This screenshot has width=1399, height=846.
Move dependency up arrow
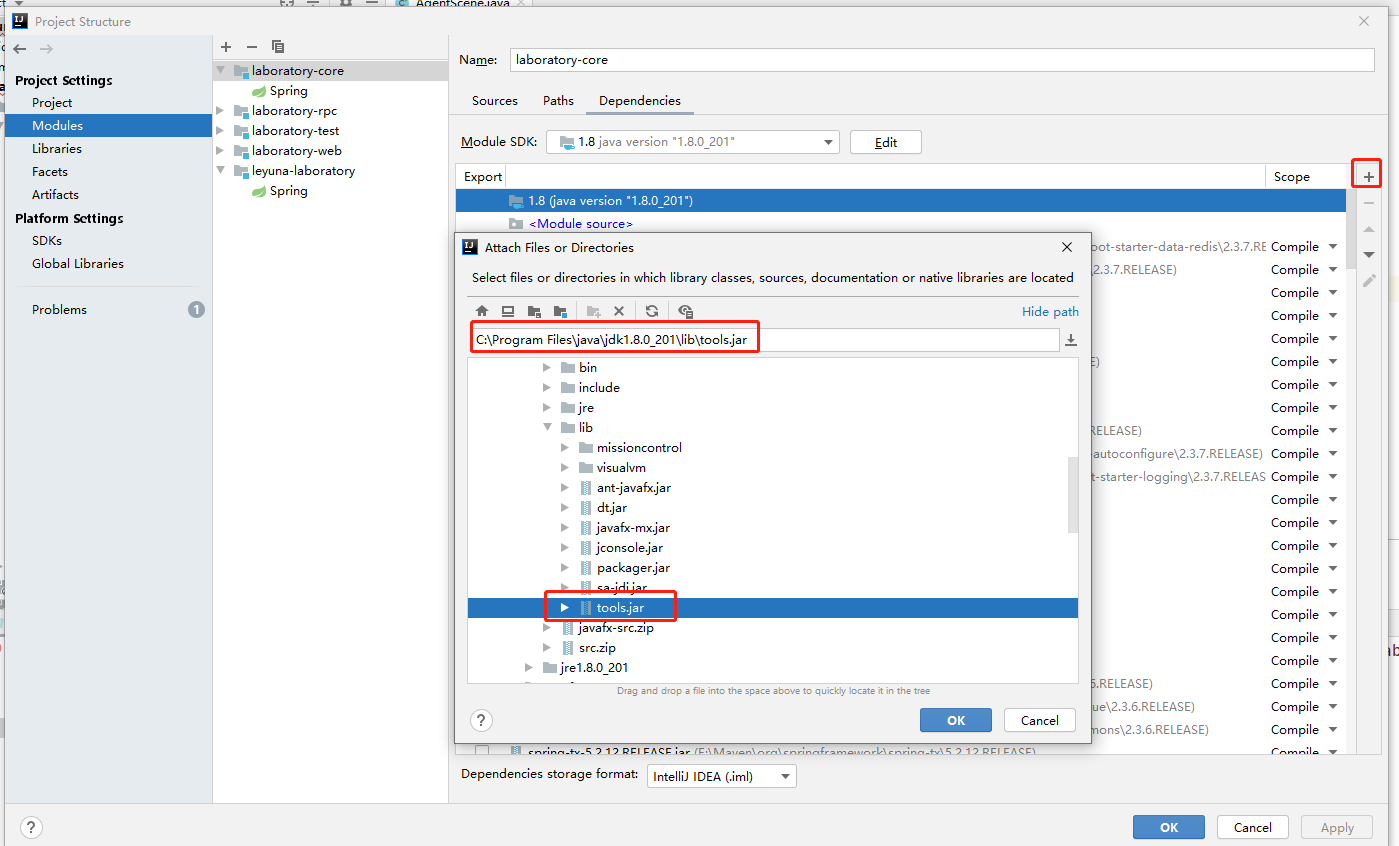click(1369, 229)
